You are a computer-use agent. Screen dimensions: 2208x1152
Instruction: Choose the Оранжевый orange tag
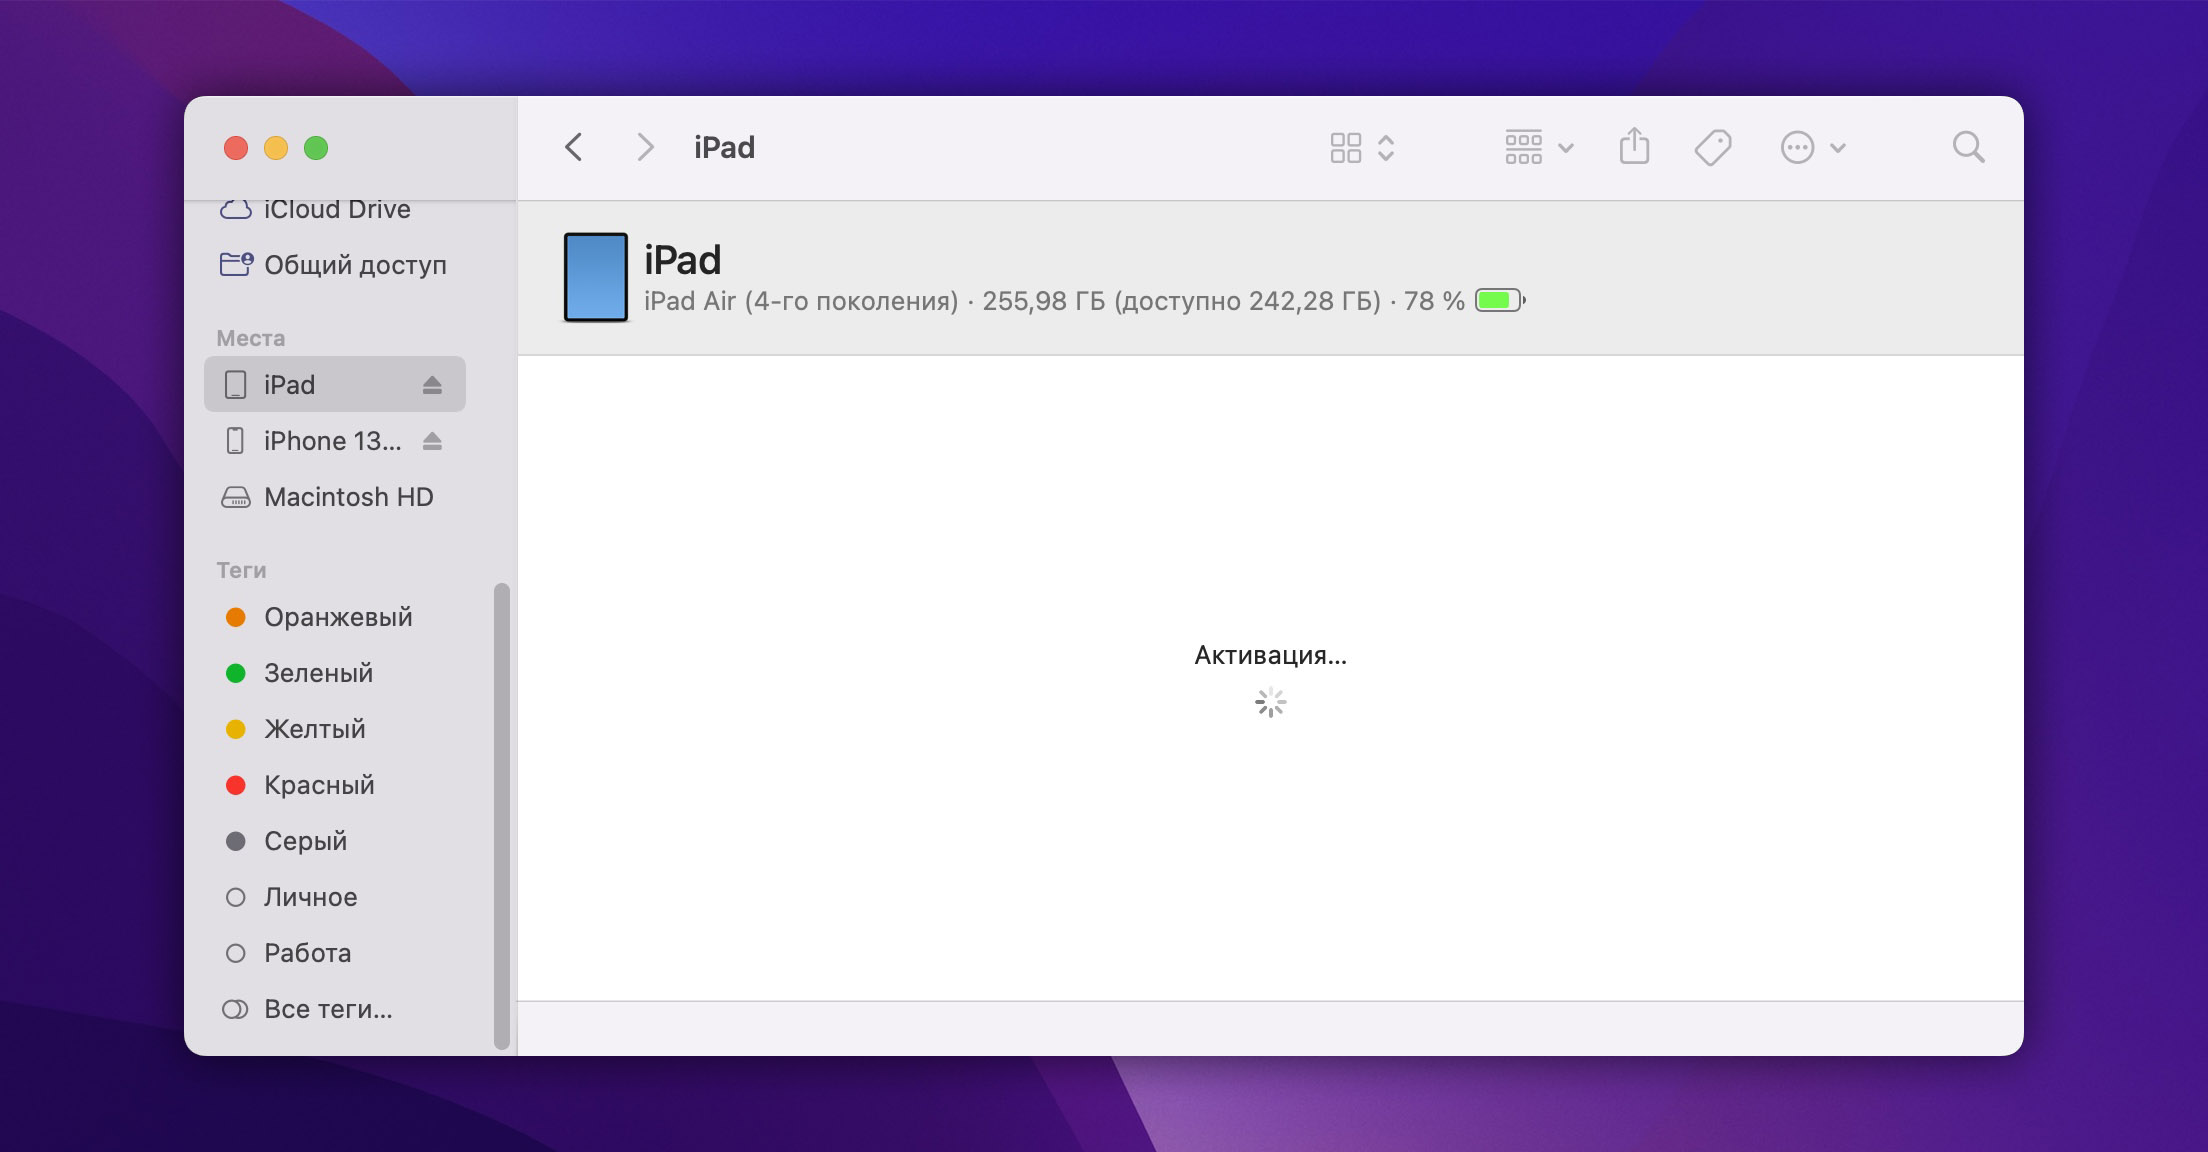337,617
